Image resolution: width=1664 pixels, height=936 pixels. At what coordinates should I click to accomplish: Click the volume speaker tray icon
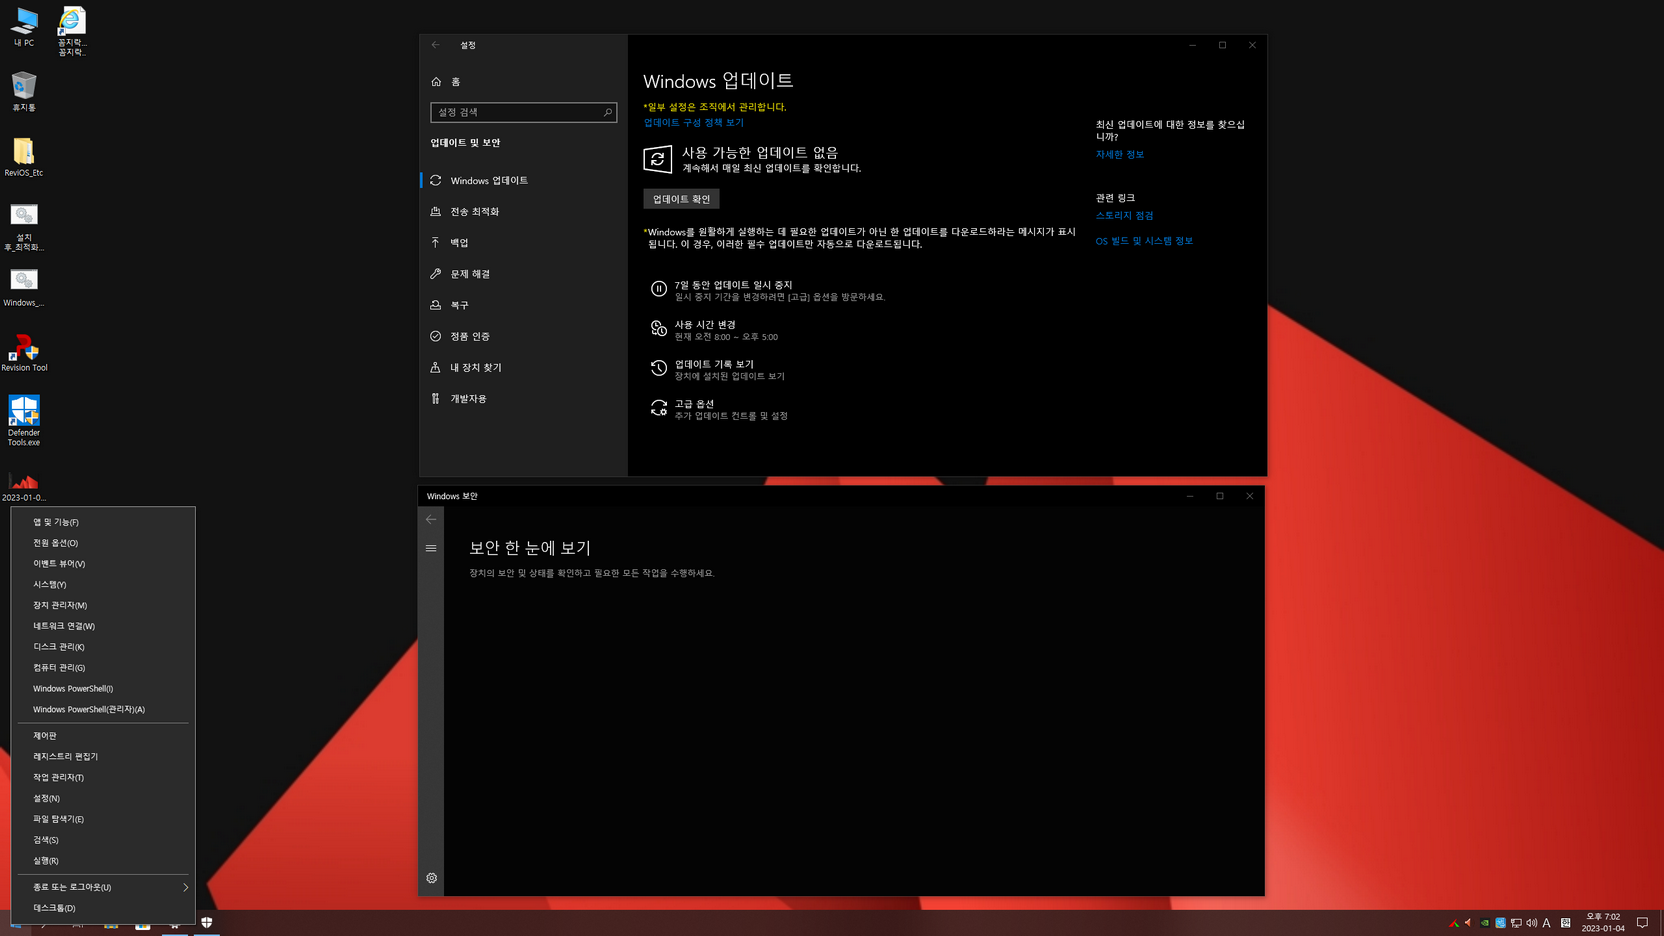tap(1531, 923)
